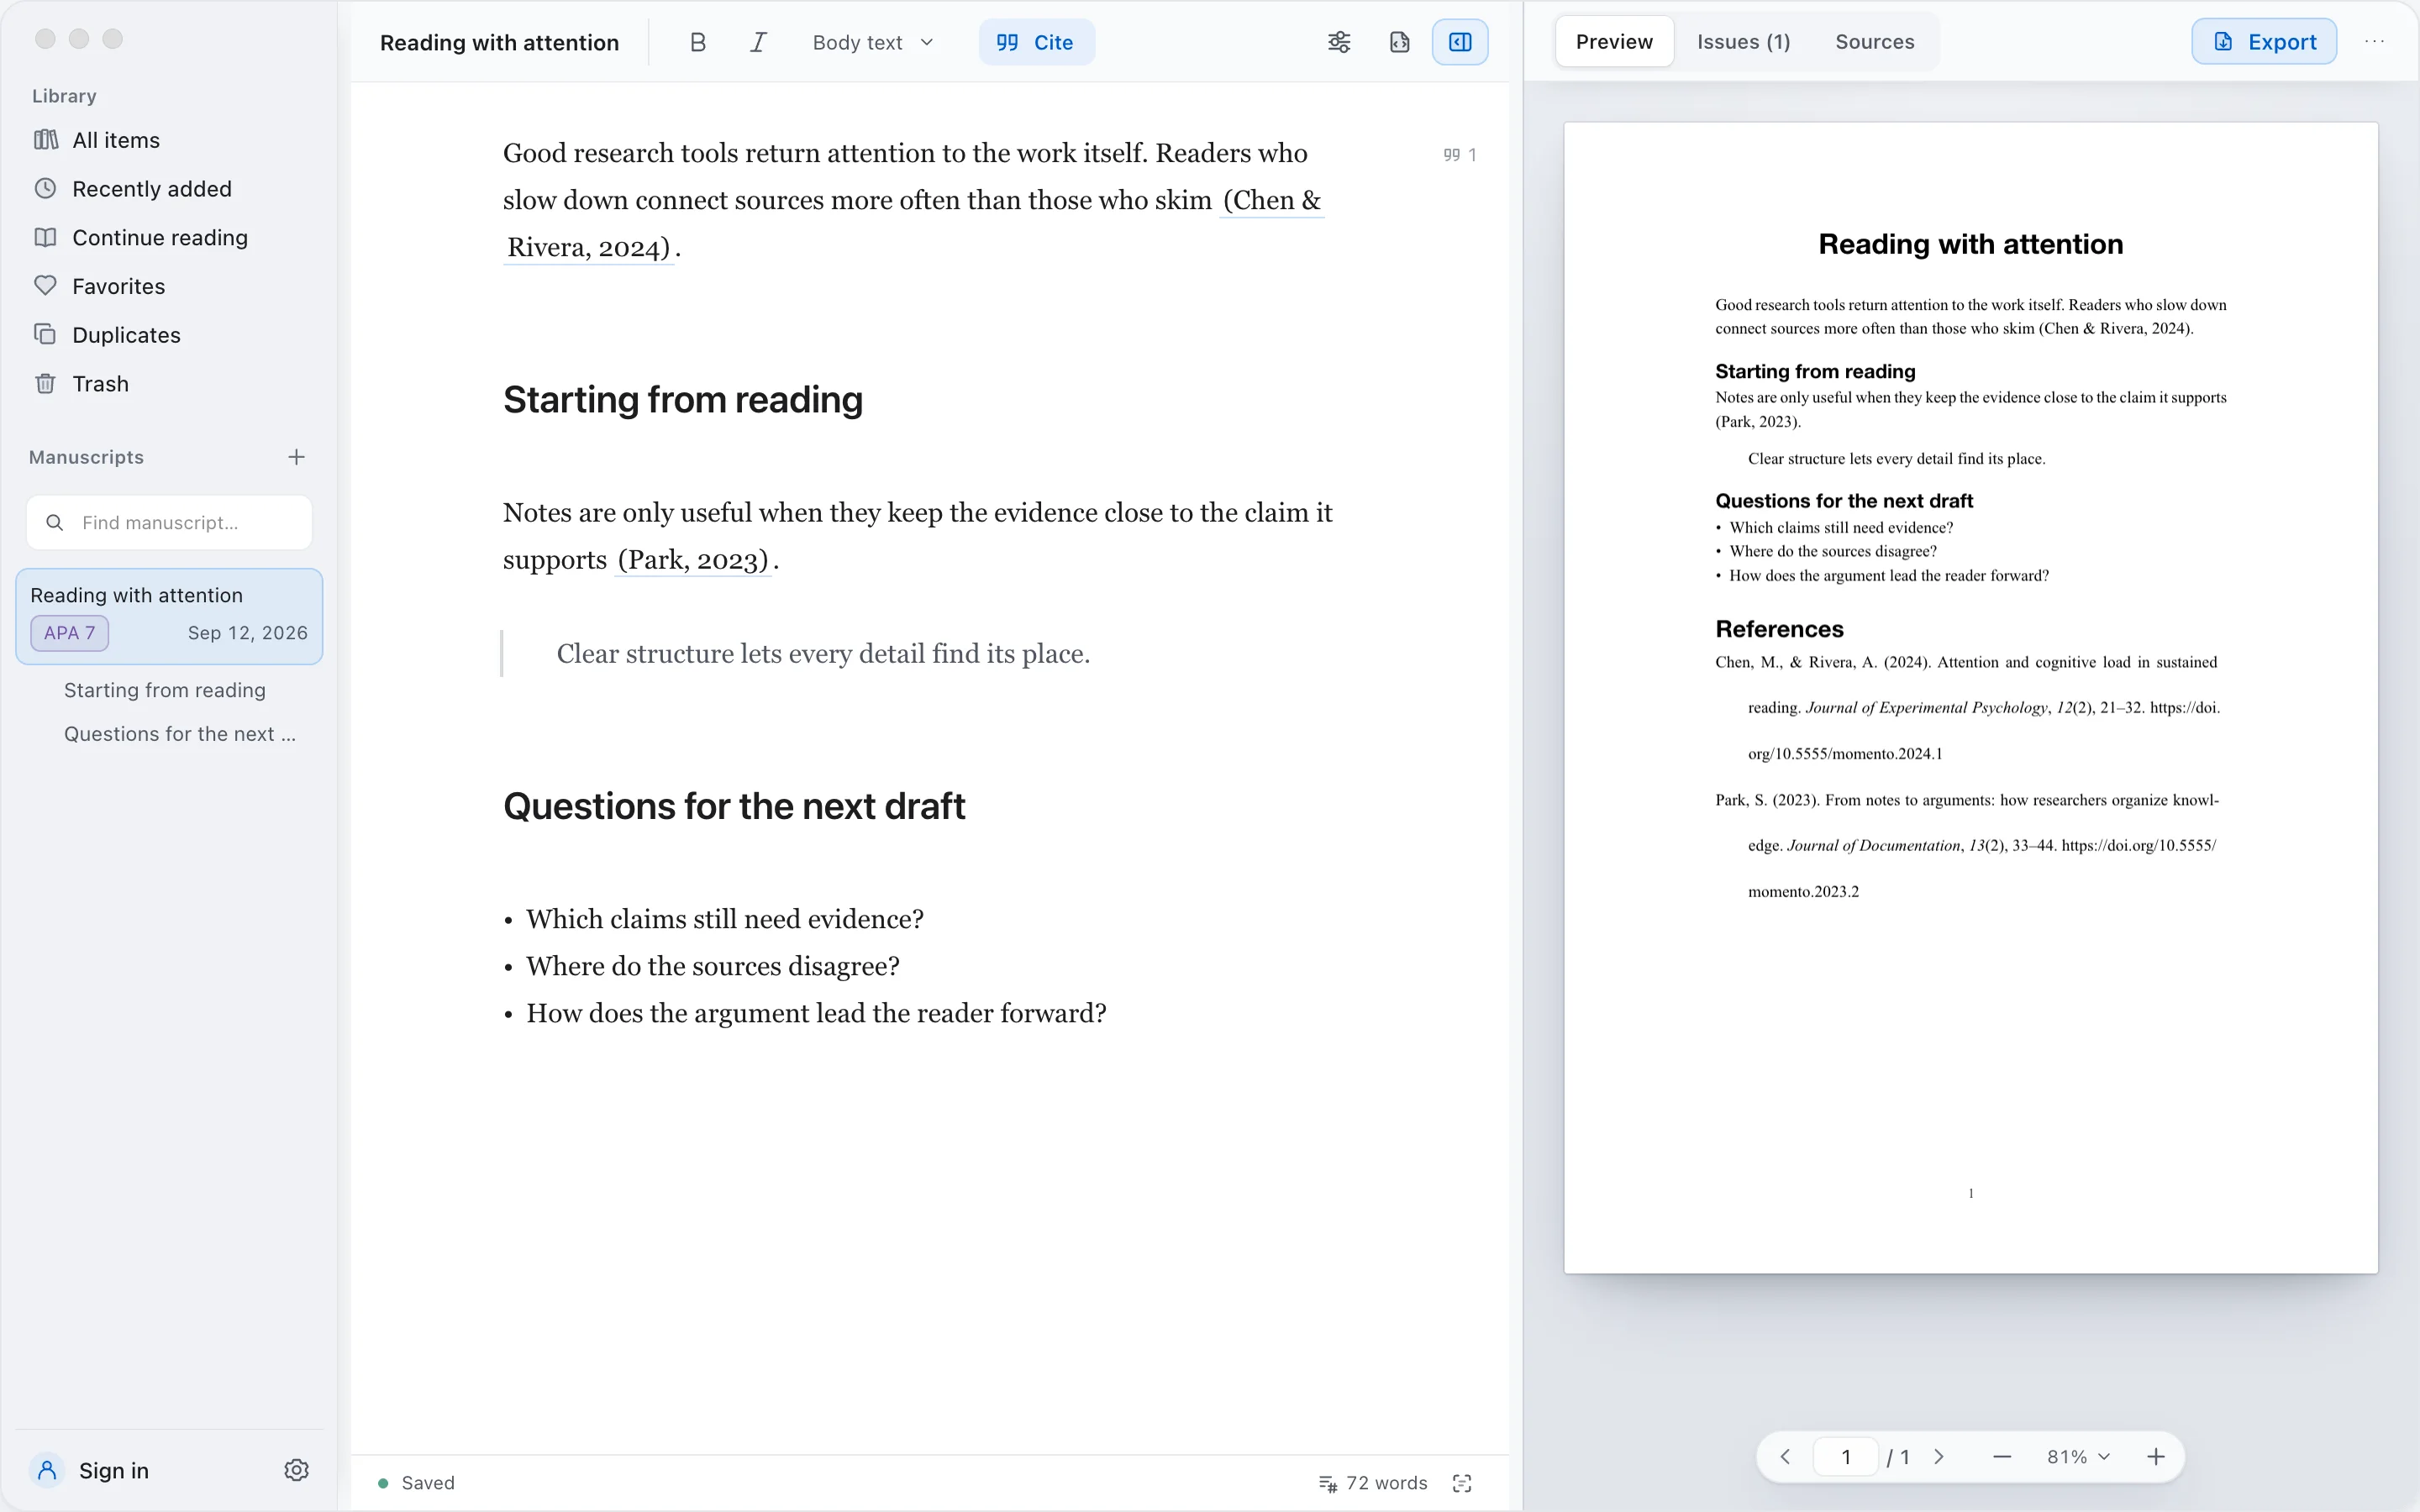The image size is (2420, 1512).
Task: Toggle focus mode icon in the status bar
Action: tap(1462, 1483)
